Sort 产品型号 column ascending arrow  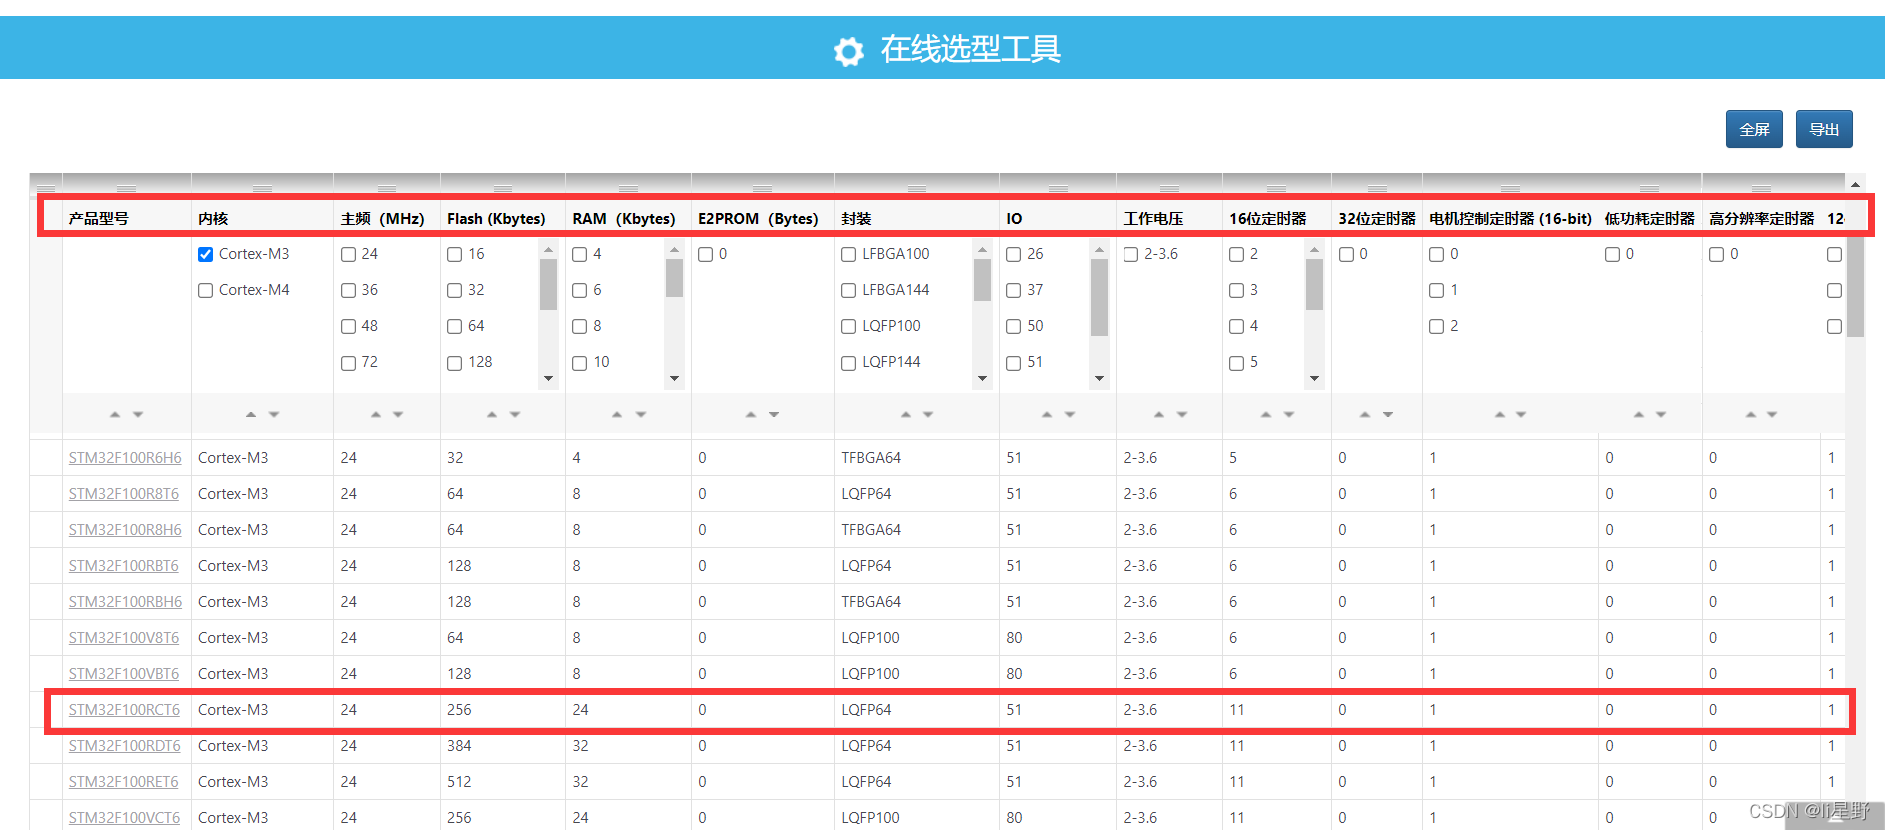click(115, 414)
